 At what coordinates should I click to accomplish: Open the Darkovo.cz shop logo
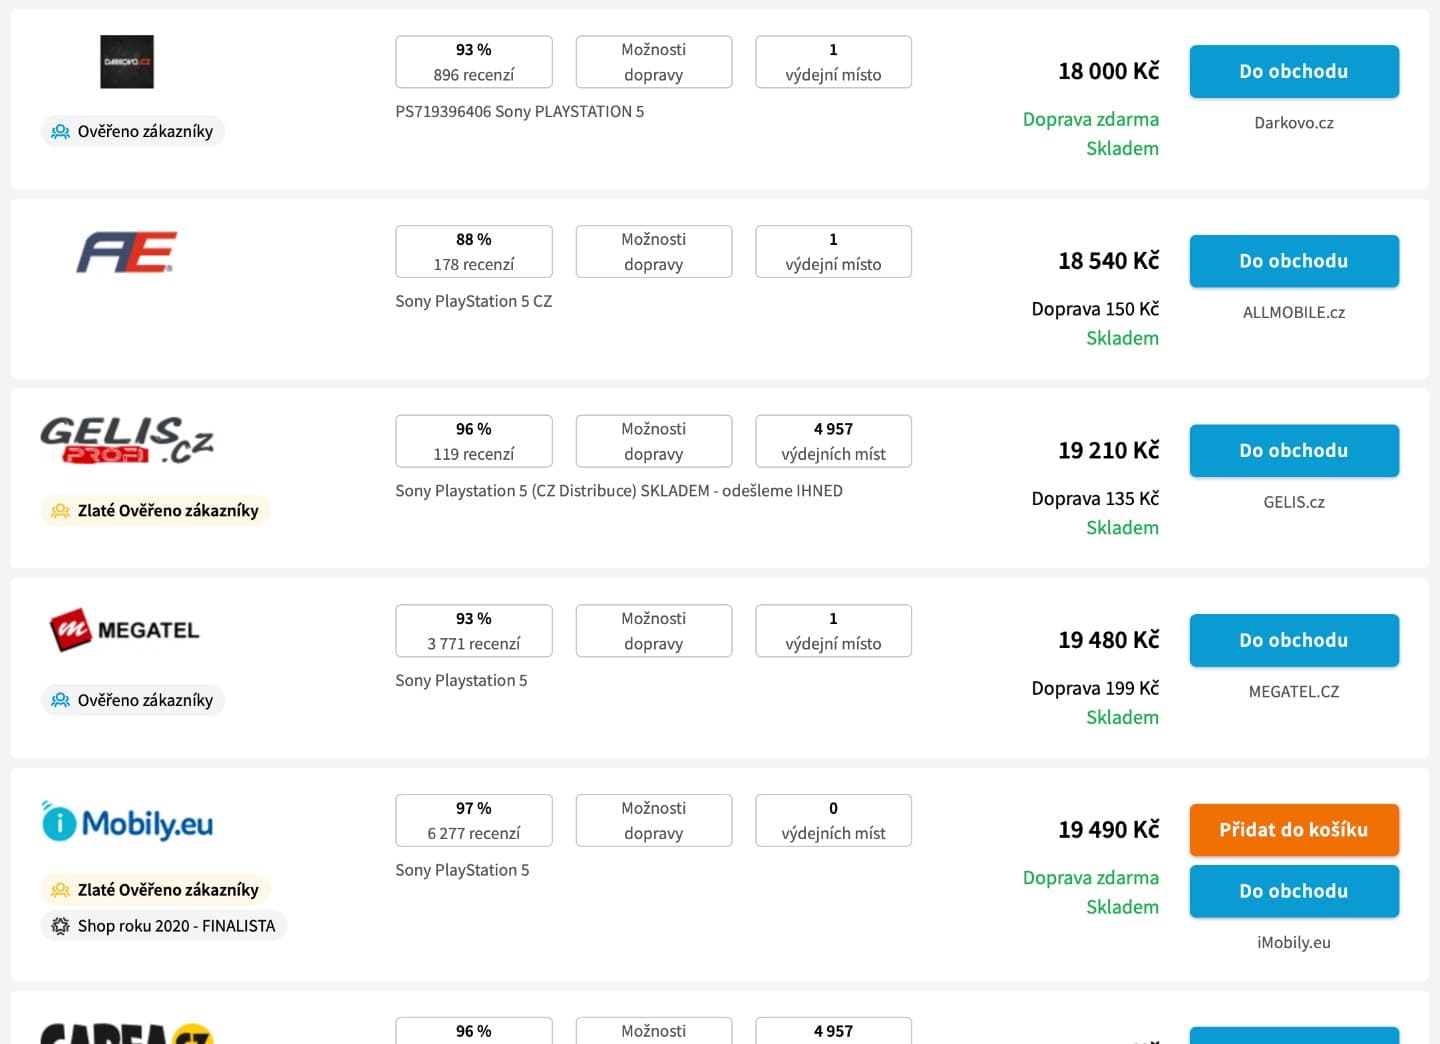(x=127, y=62)
